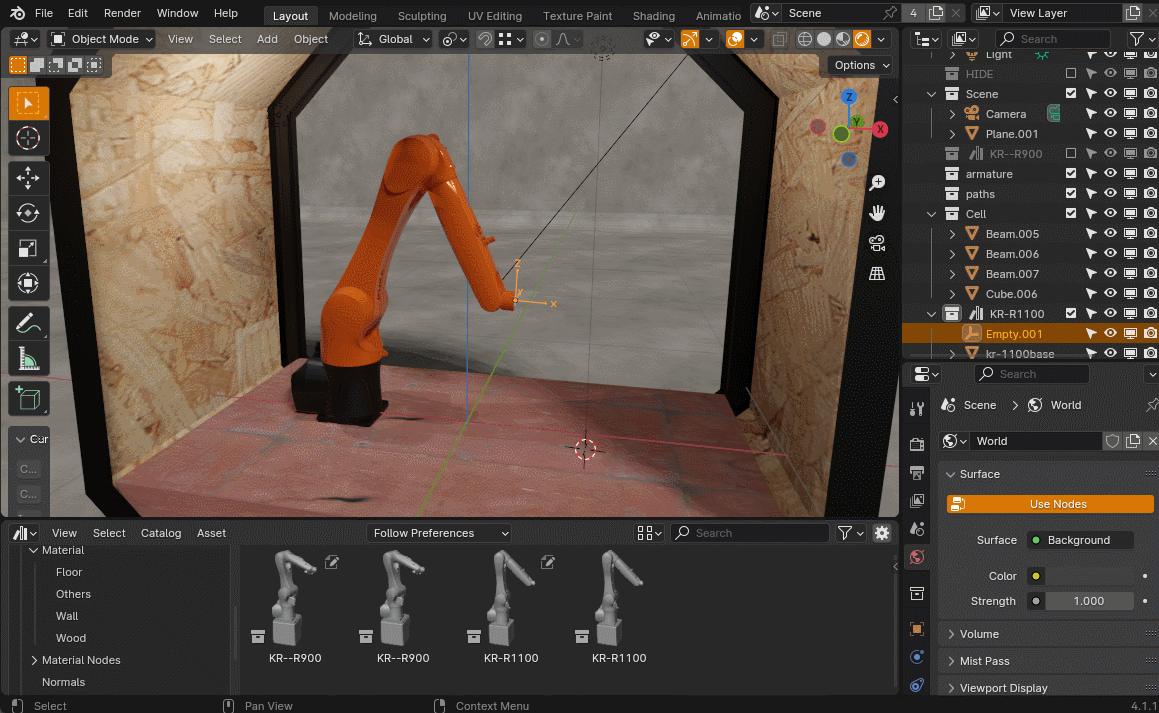The height and width of the screenshot is (713, 1159).
Task: Click the red X axis gizmo
Action: [880, 129]
